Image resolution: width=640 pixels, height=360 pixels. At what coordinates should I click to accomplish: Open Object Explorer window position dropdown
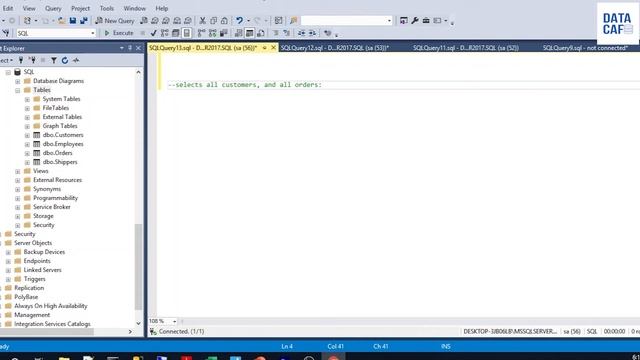(122, 48)
